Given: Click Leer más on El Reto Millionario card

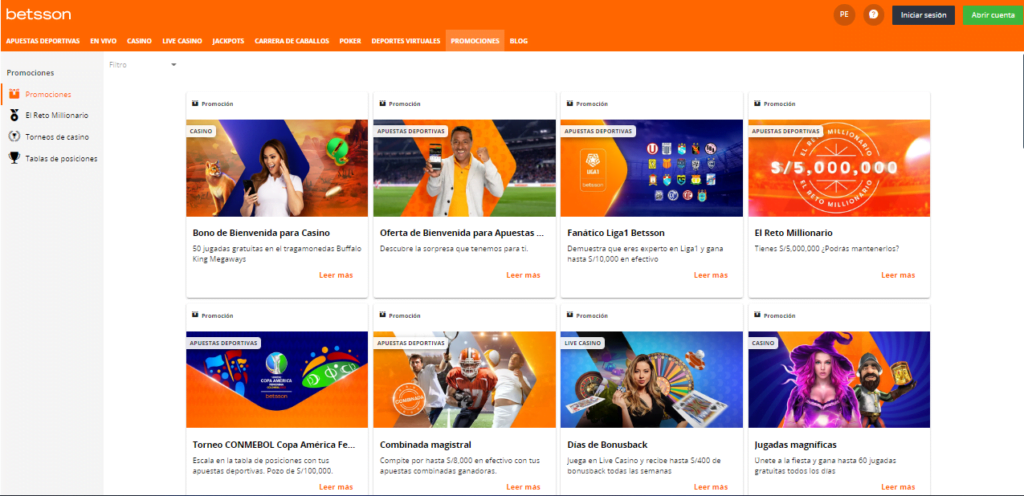Looking at the screenshot, I should [x=898, y=275].
